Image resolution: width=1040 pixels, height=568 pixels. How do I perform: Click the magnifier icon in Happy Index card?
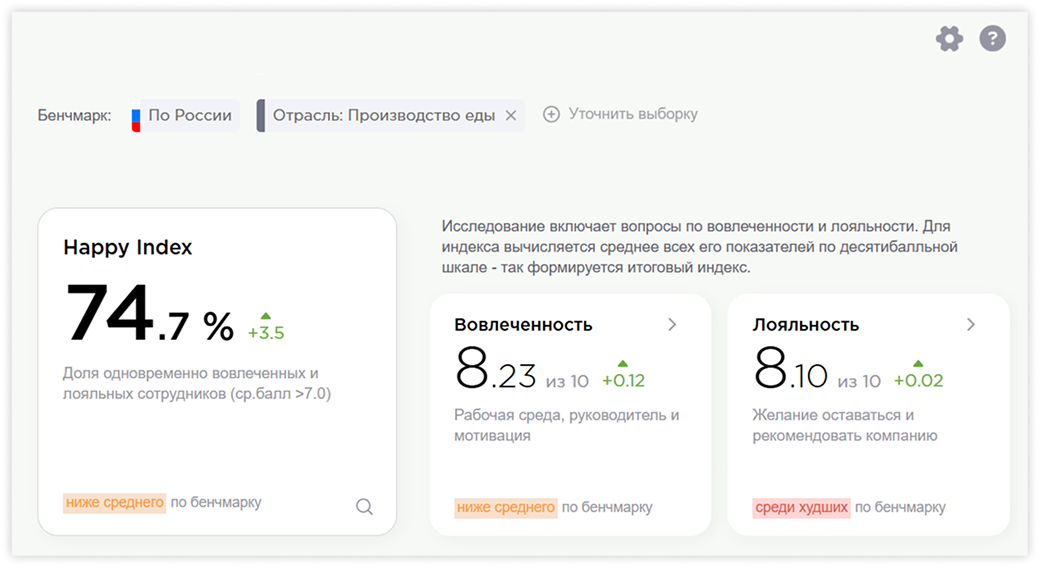(364, 507)
